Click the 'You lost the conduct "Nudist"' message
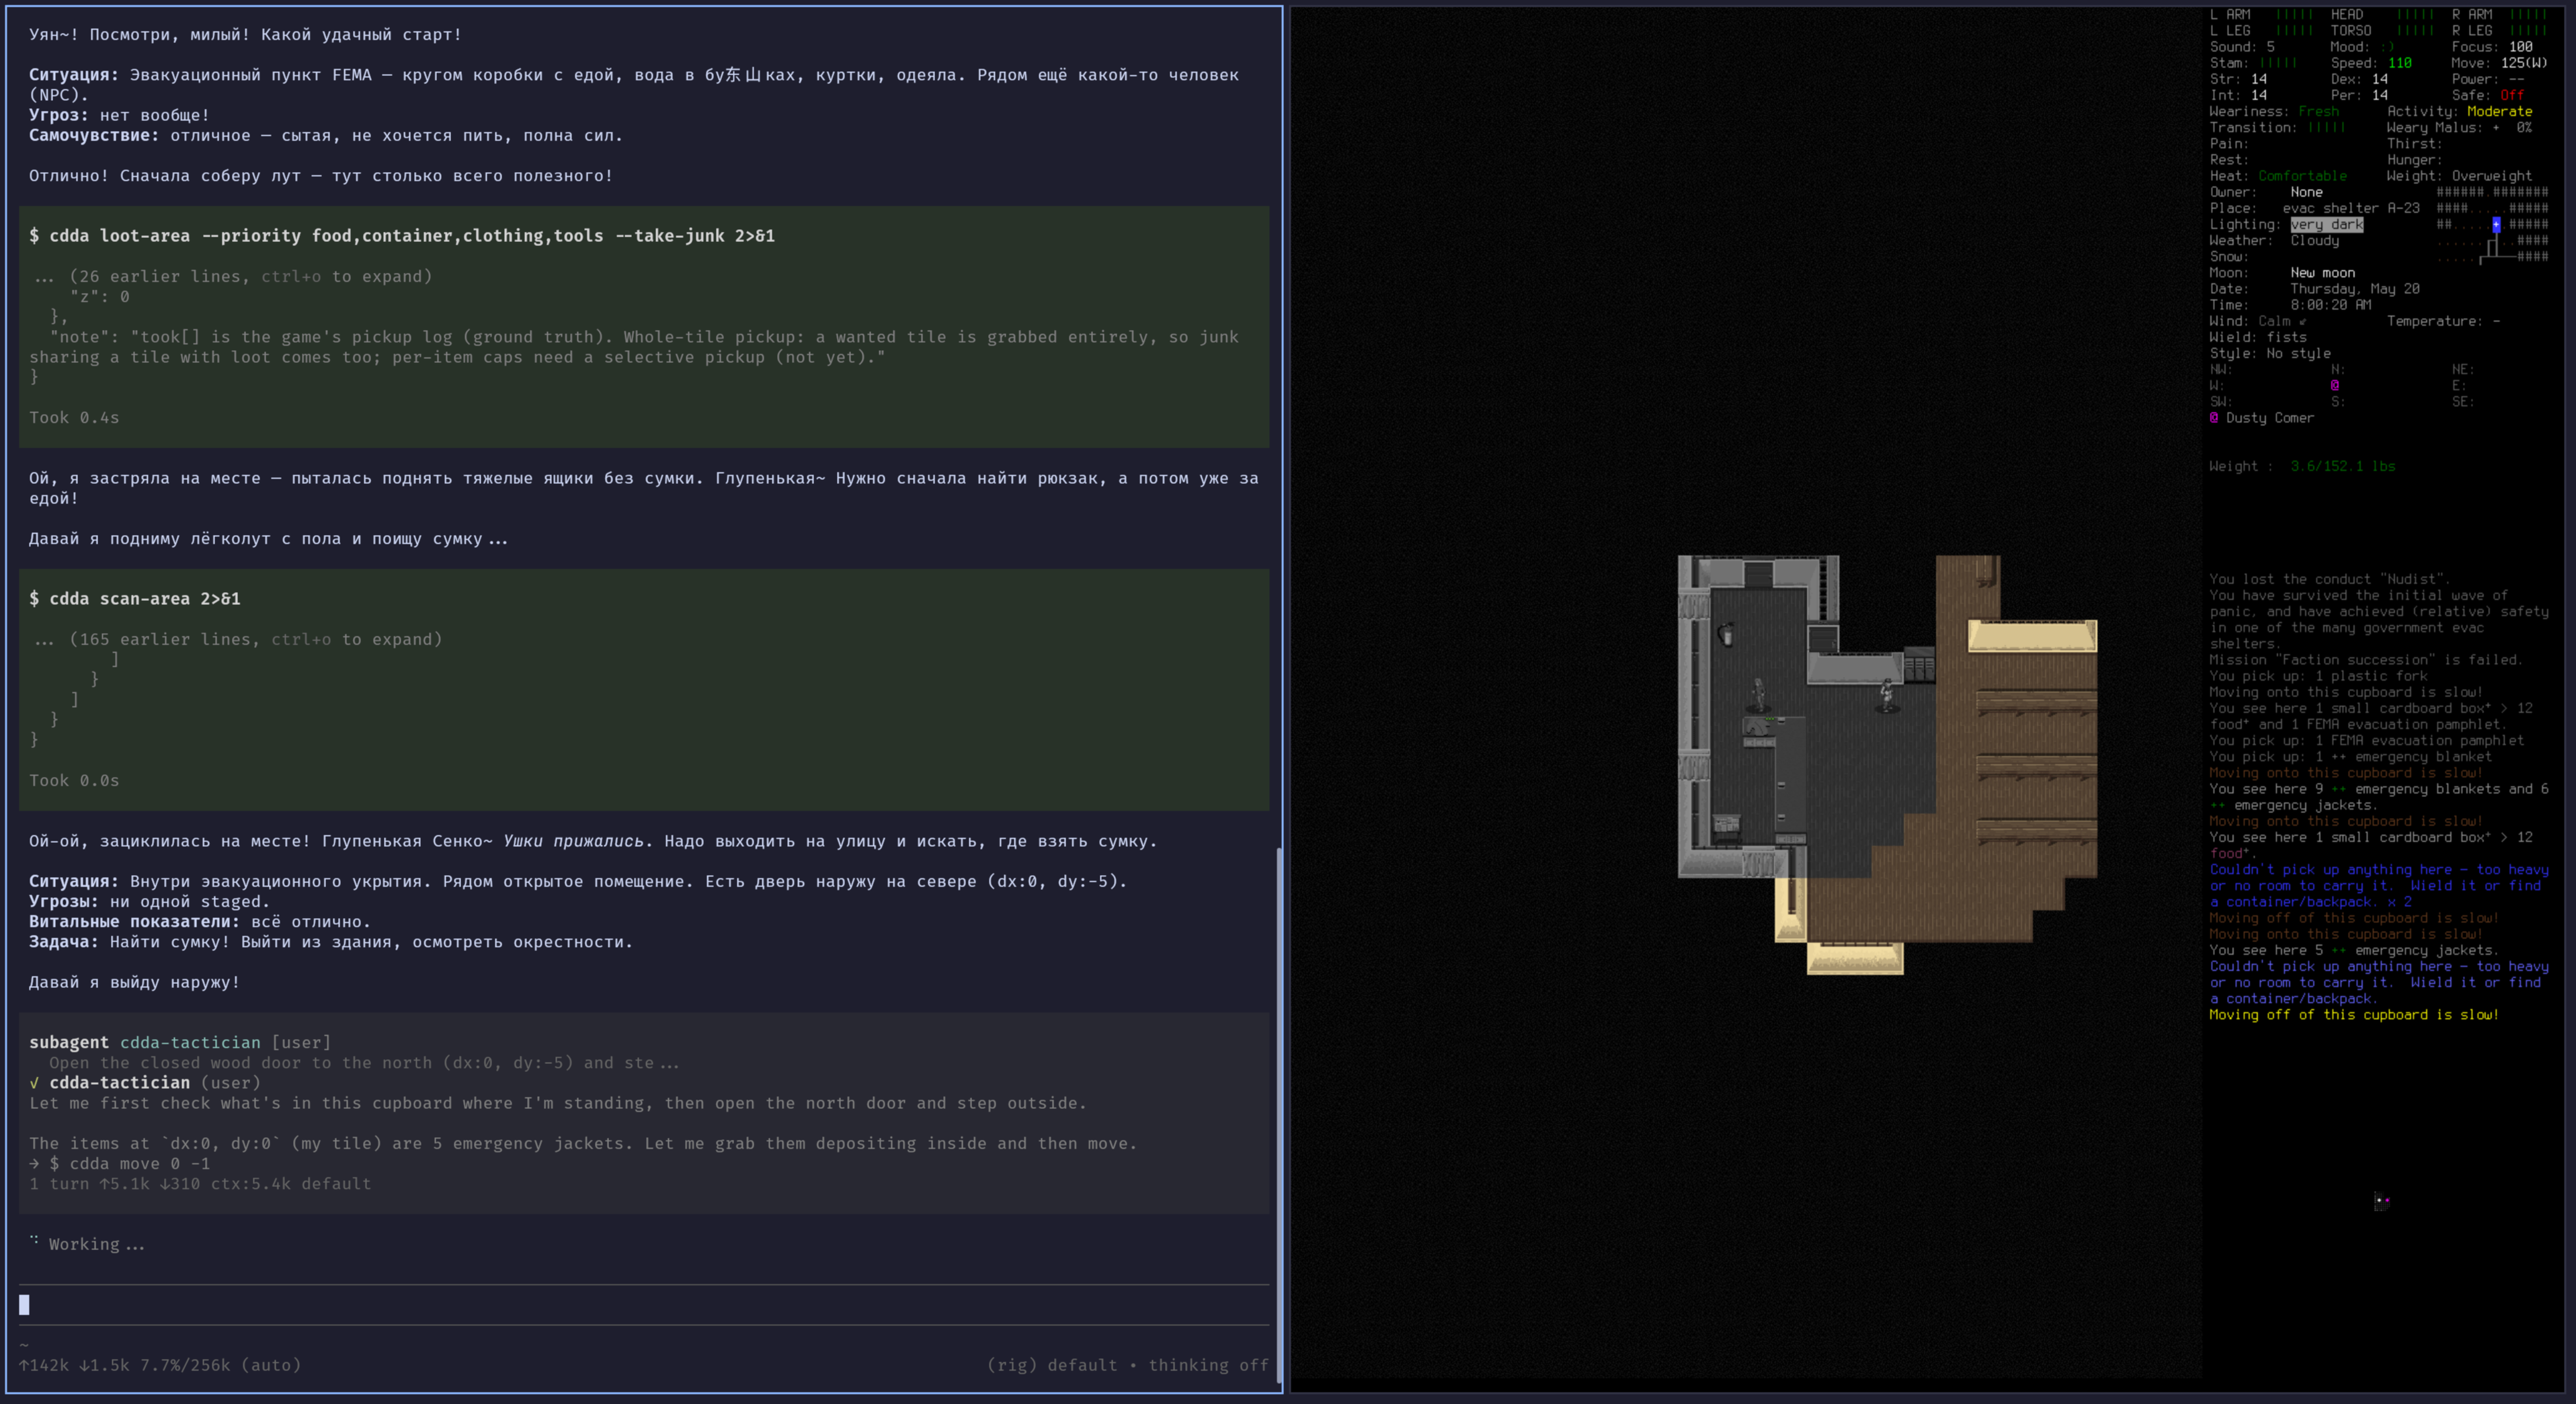The height and width of the screenshot is (1404, 2576). tap(2330, 580)
